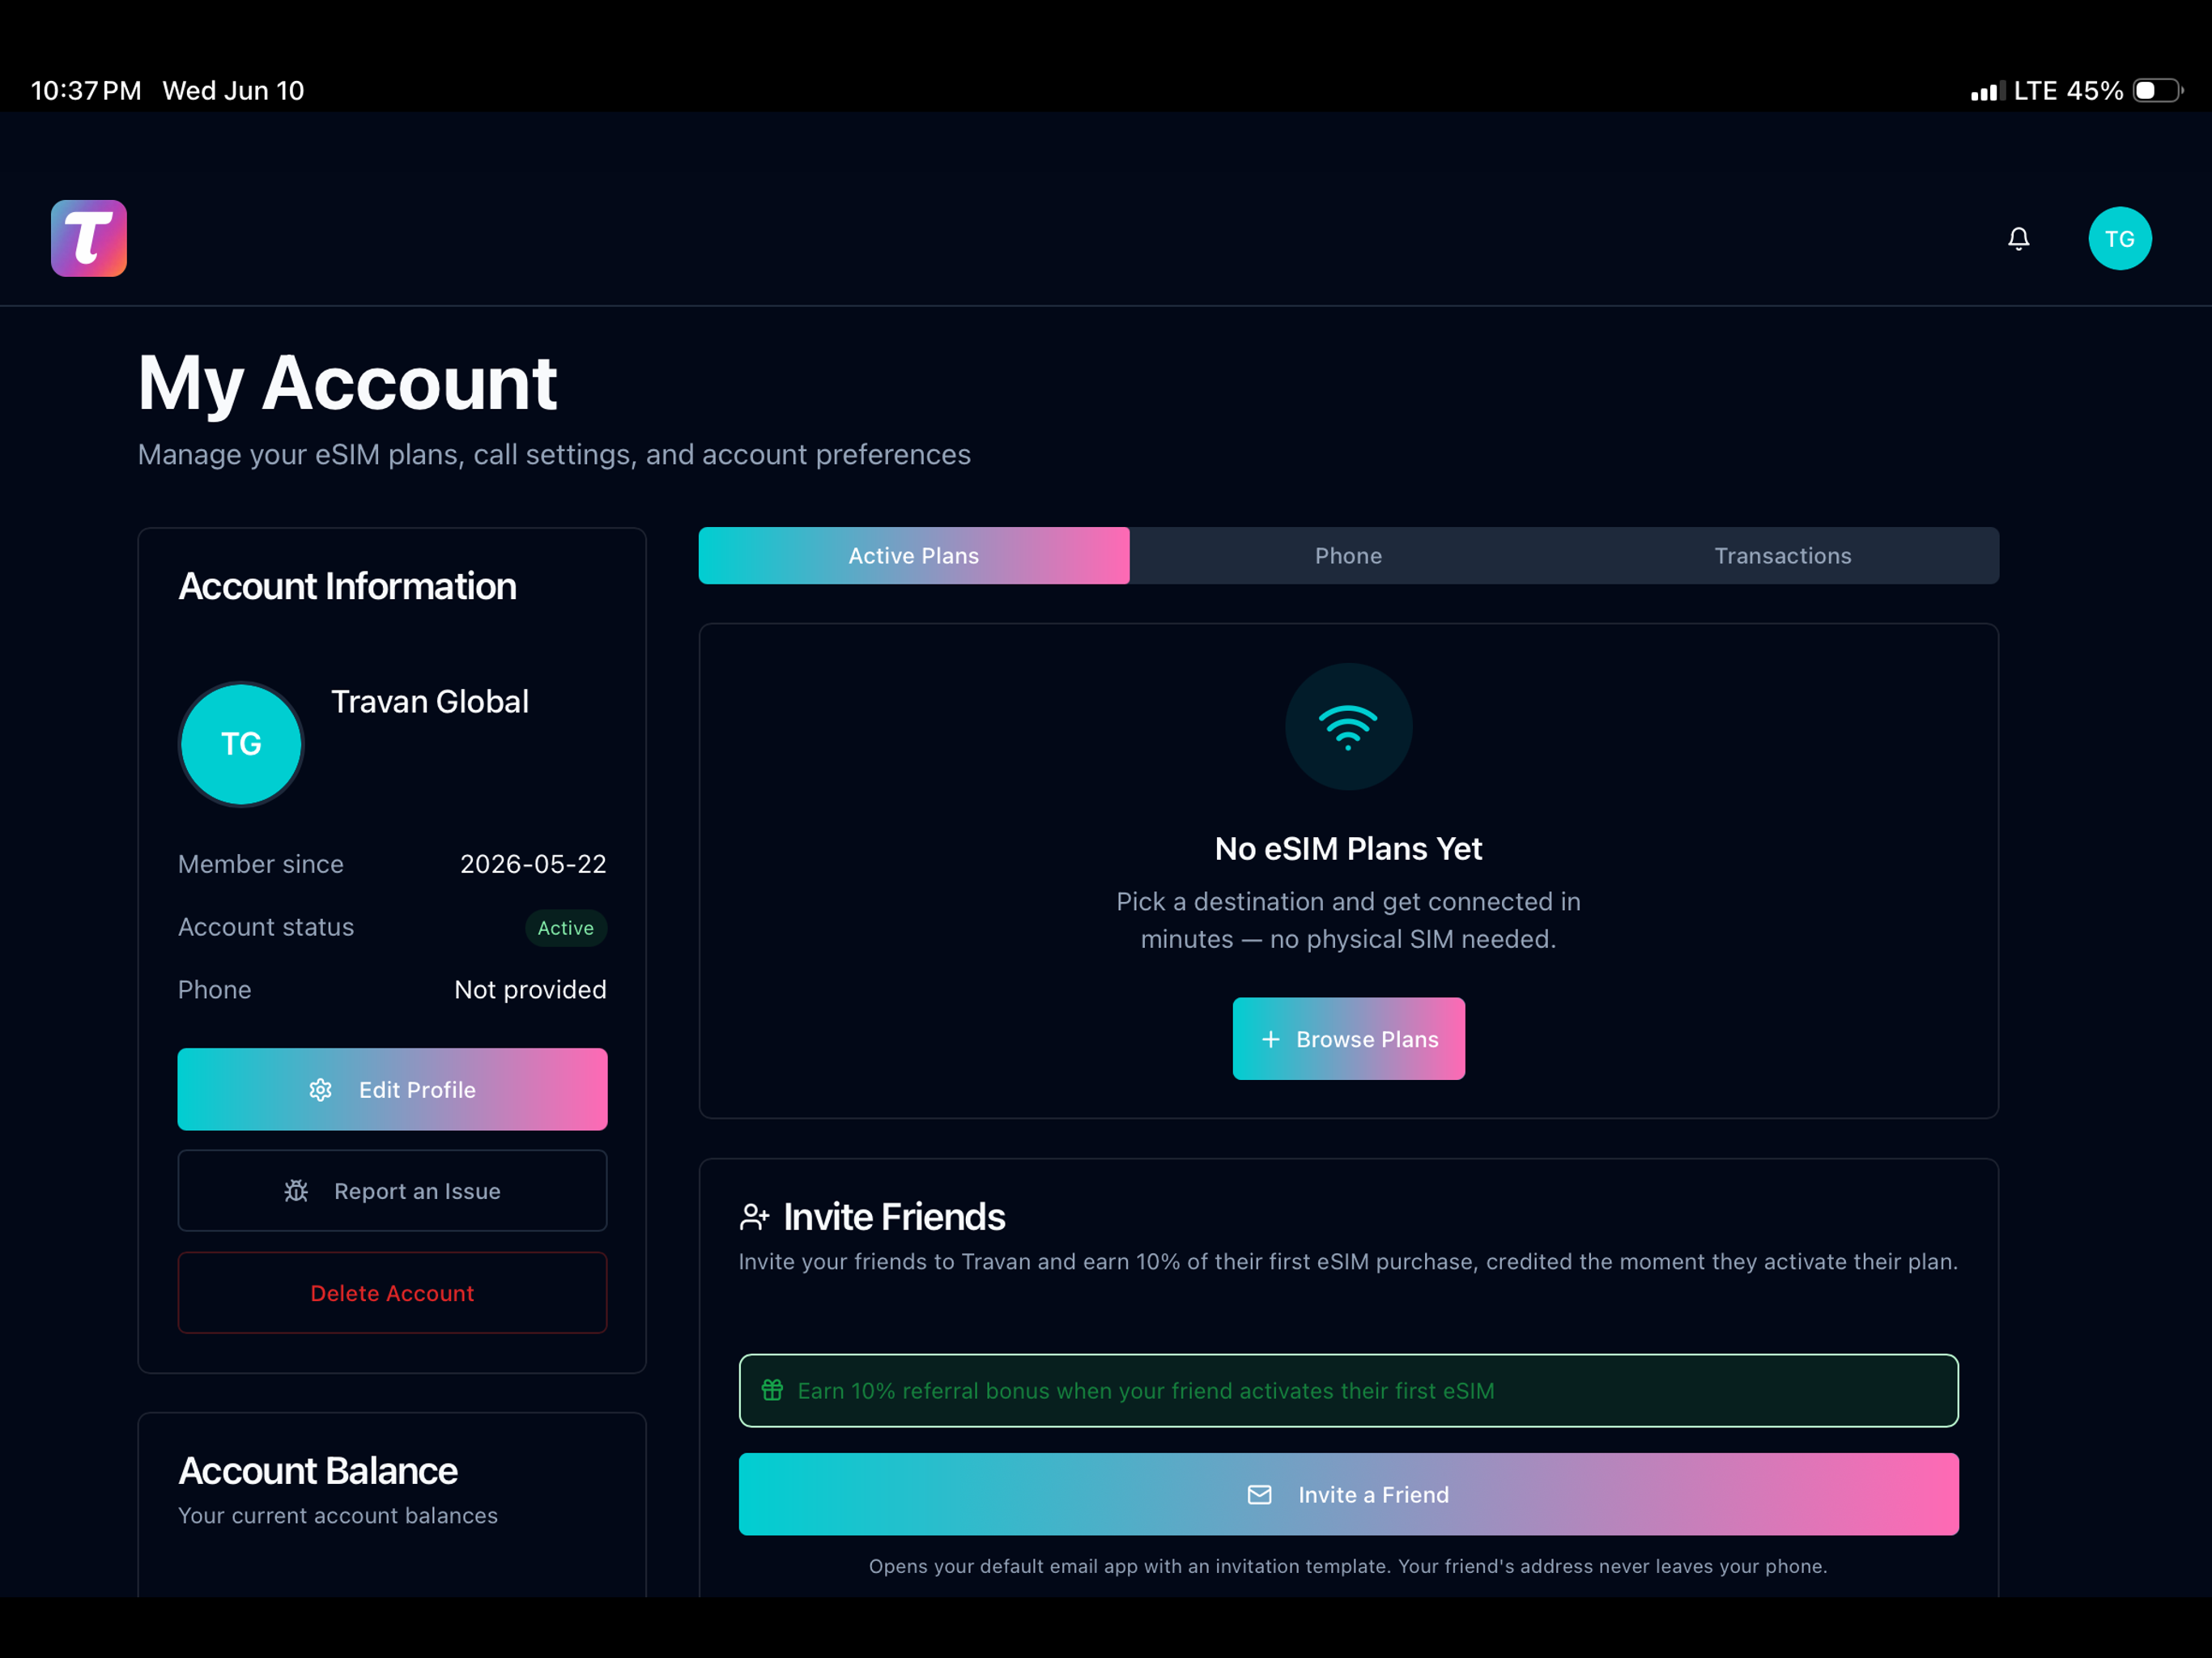Click the referral bonus banner text
The image size is (2212, 1658).
coord(1146,1390)
